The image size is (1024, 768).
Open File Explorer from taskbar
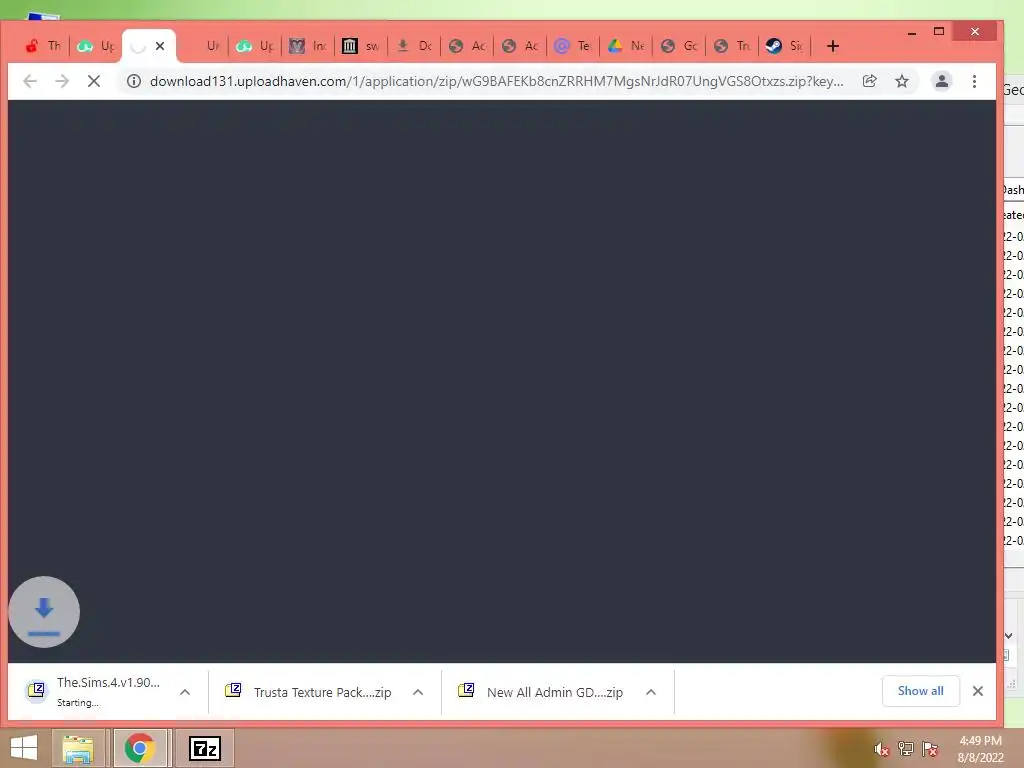pyautogui.click(x=78, y=748)
